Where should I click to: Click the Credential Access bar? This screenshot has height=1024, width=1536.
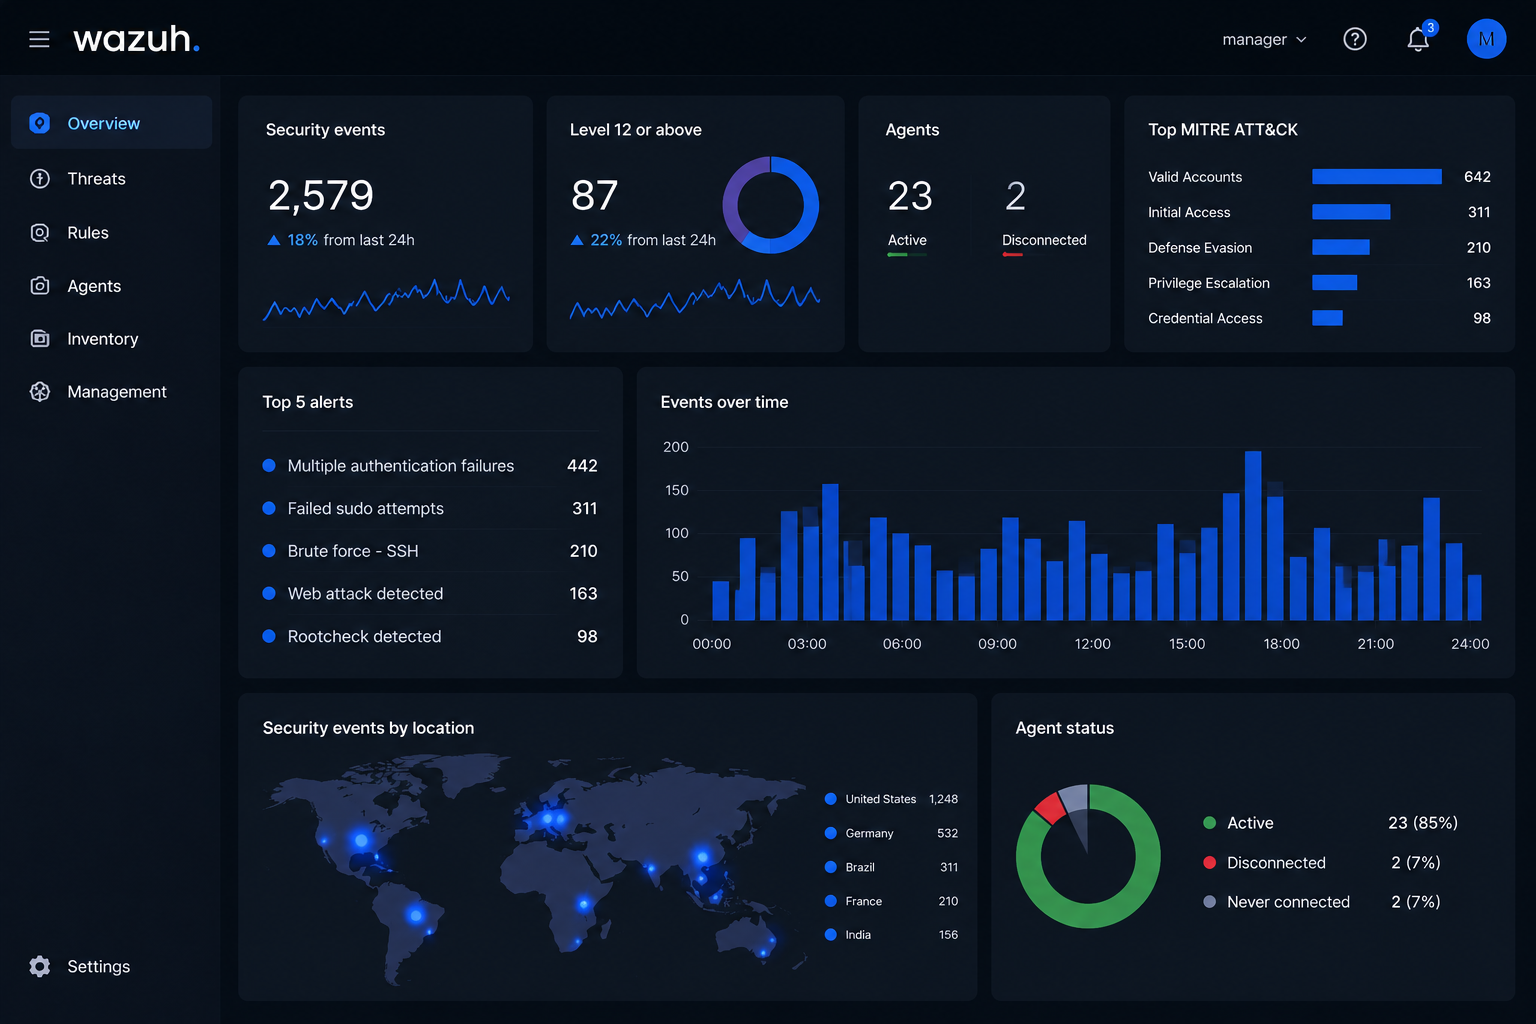tap(1327, 318)
